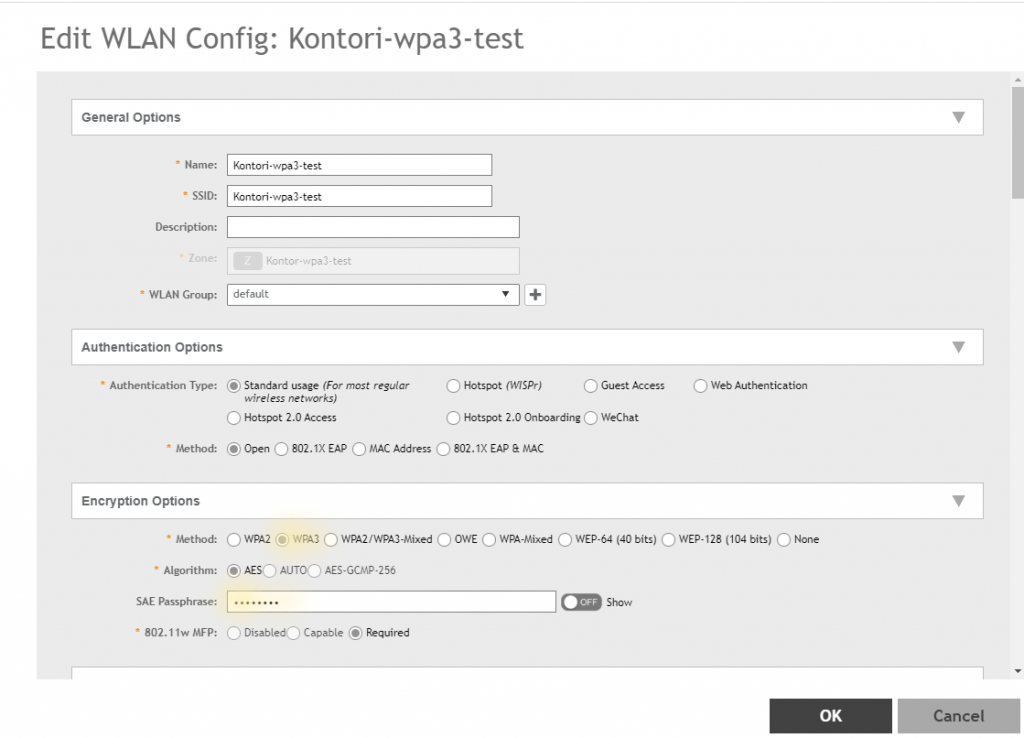
Task: Set 802.11w MFP to Capable
Action: (x=294, y=633)
